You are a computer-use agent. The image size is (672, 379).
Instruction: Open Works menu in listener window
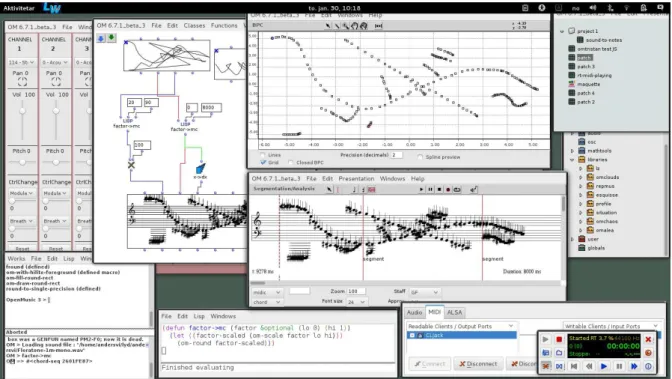click(16, 259)
